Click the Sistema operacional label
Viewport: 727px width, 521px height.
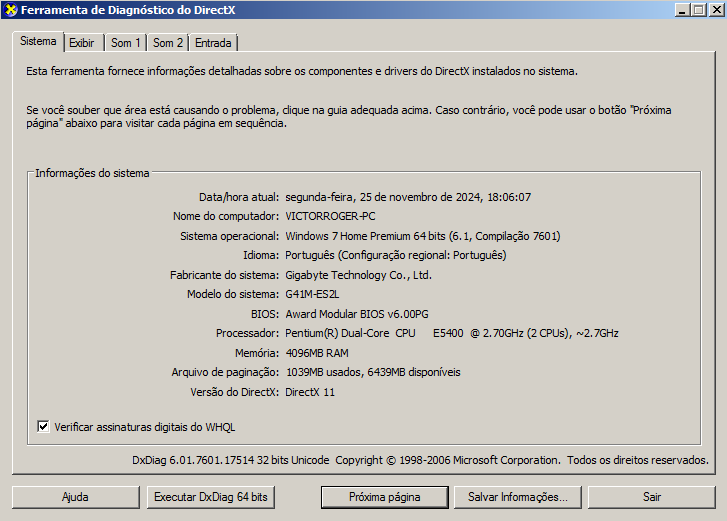pos(230,236)
